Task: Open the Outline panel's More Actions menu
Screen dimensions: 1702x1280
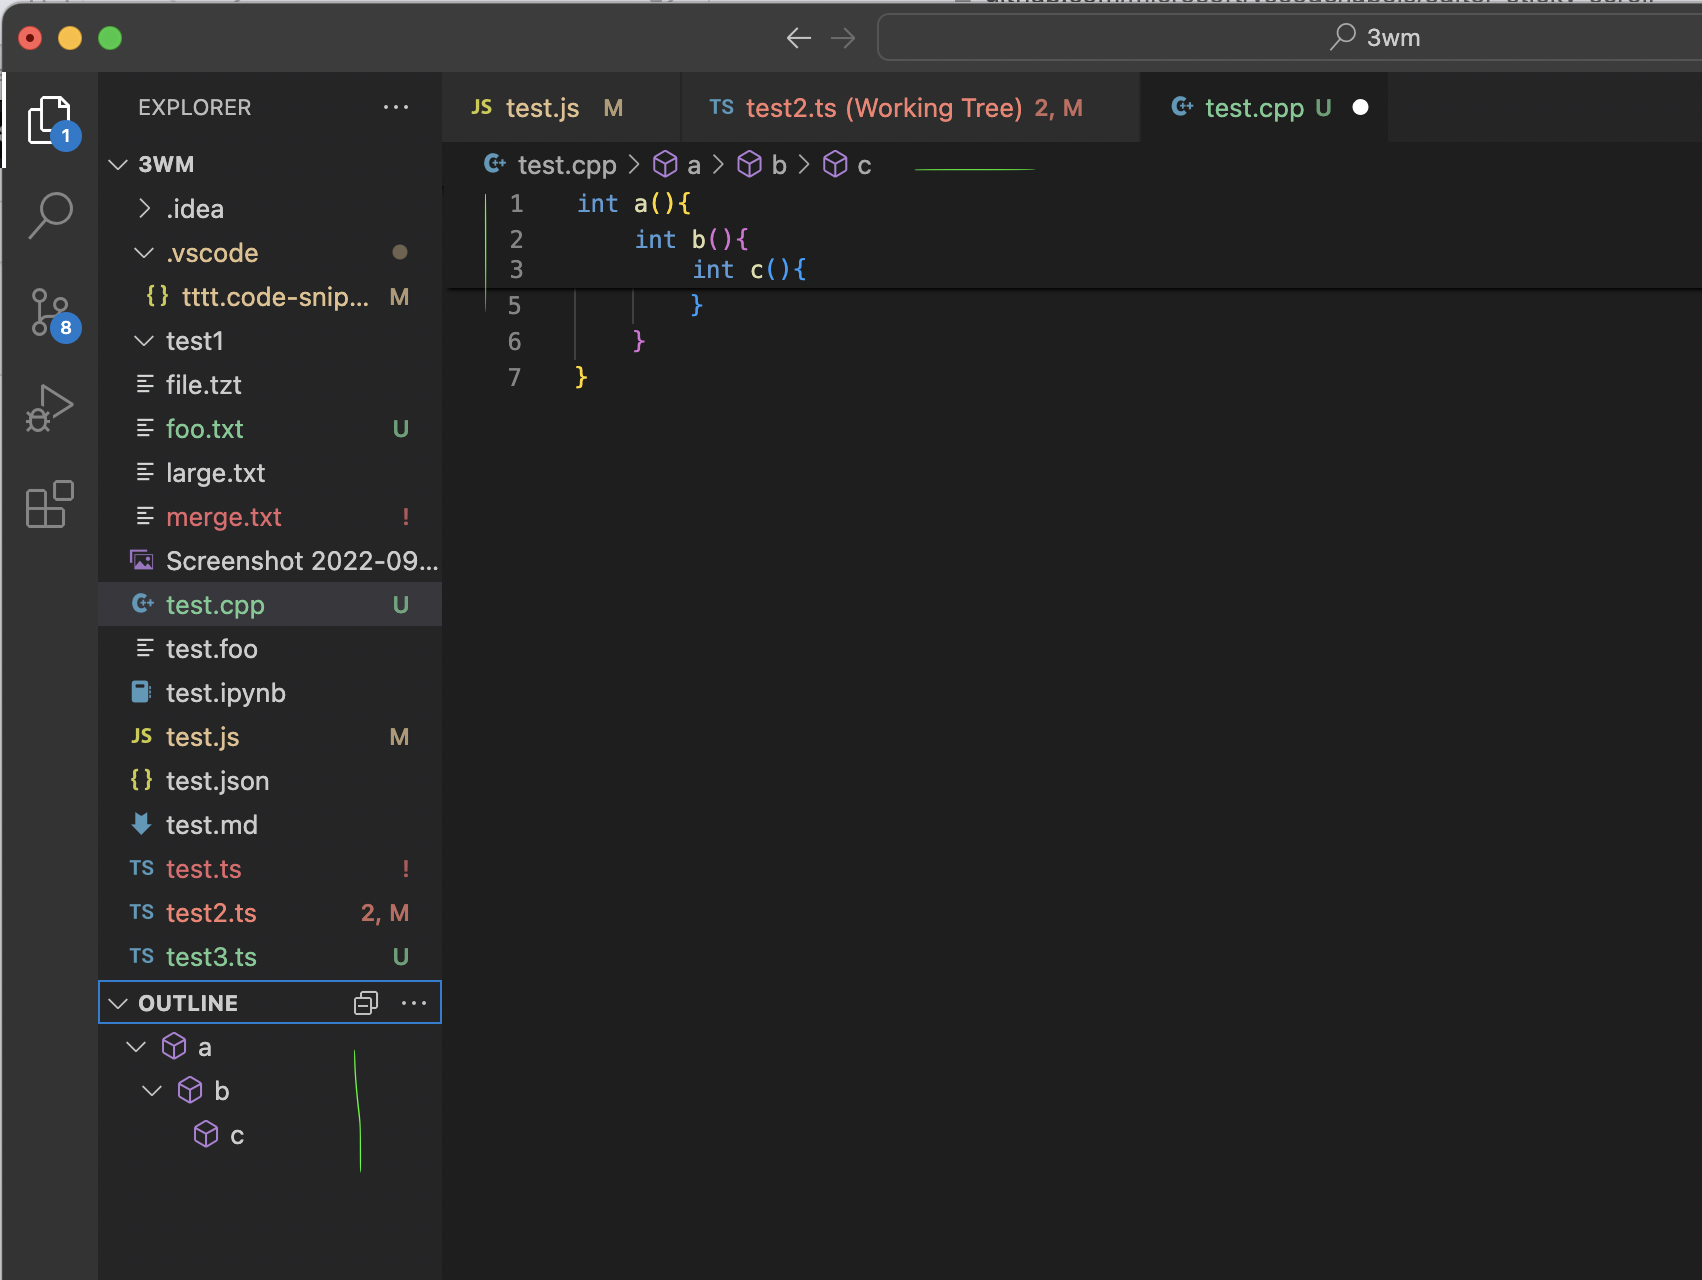Action: (x=414, y=1002)
